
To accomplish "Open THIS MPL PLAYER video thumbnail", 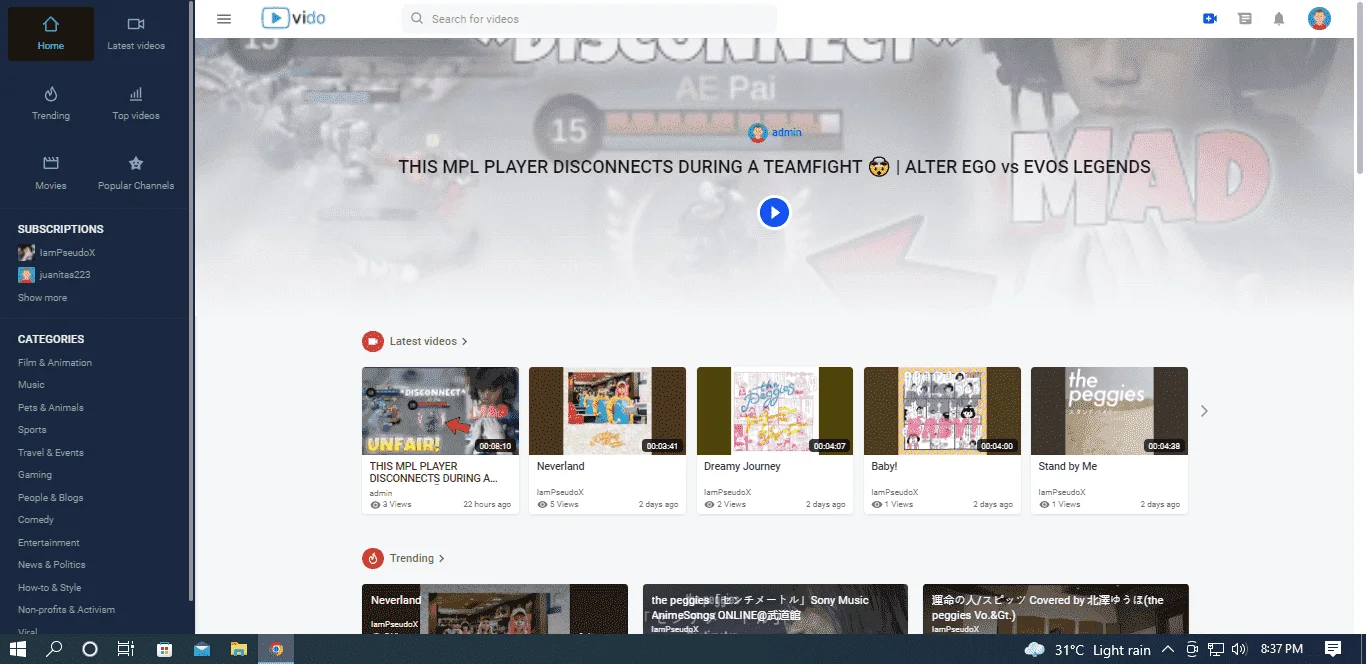I will pos(440,411).
